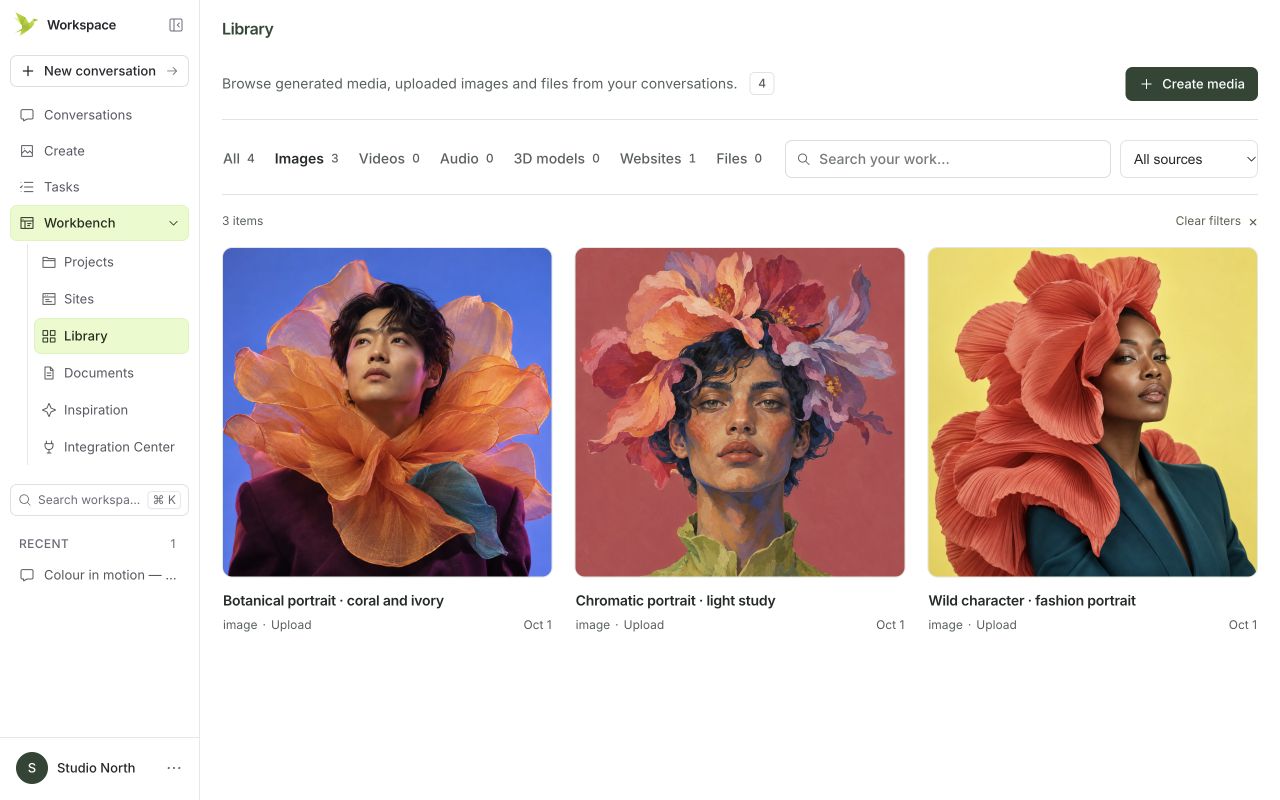Open Documents under Workbench
The height and width of the screenshot is (800, 1280).
(x=111, y=373)
